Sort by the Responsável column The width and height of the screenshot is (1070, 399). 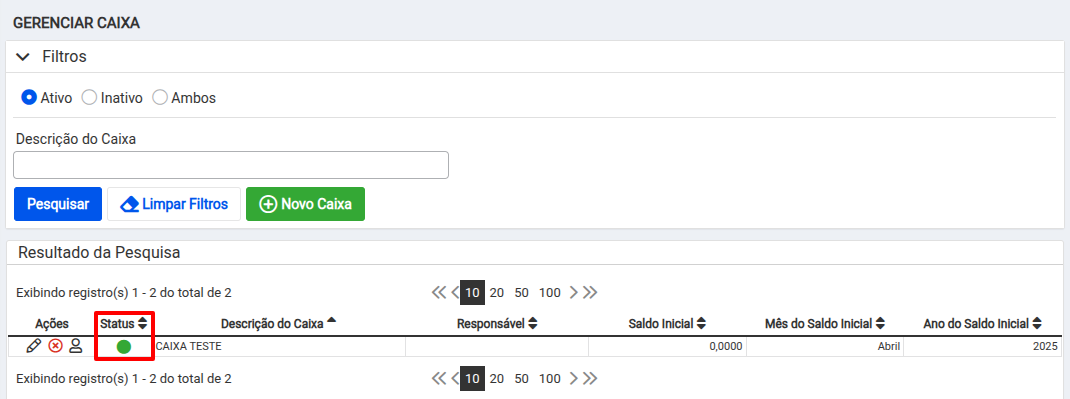pyautogui.click(x=497, y=324)
